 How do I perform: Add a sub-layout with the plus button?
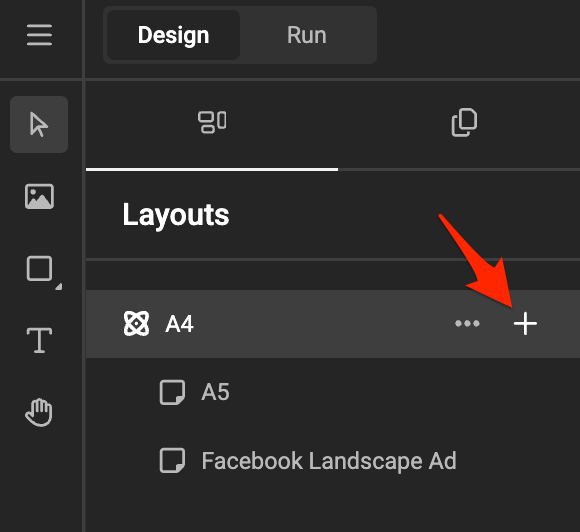click(525, 324)
